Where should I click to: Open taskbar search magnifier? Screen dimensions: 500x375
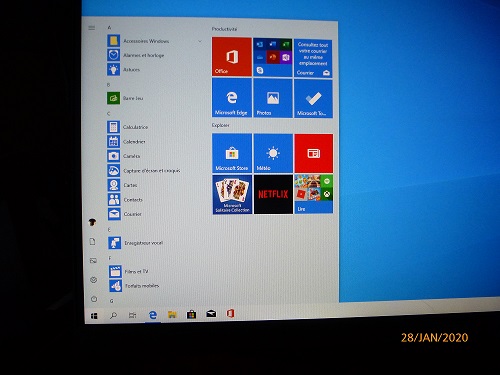[113, 315]
